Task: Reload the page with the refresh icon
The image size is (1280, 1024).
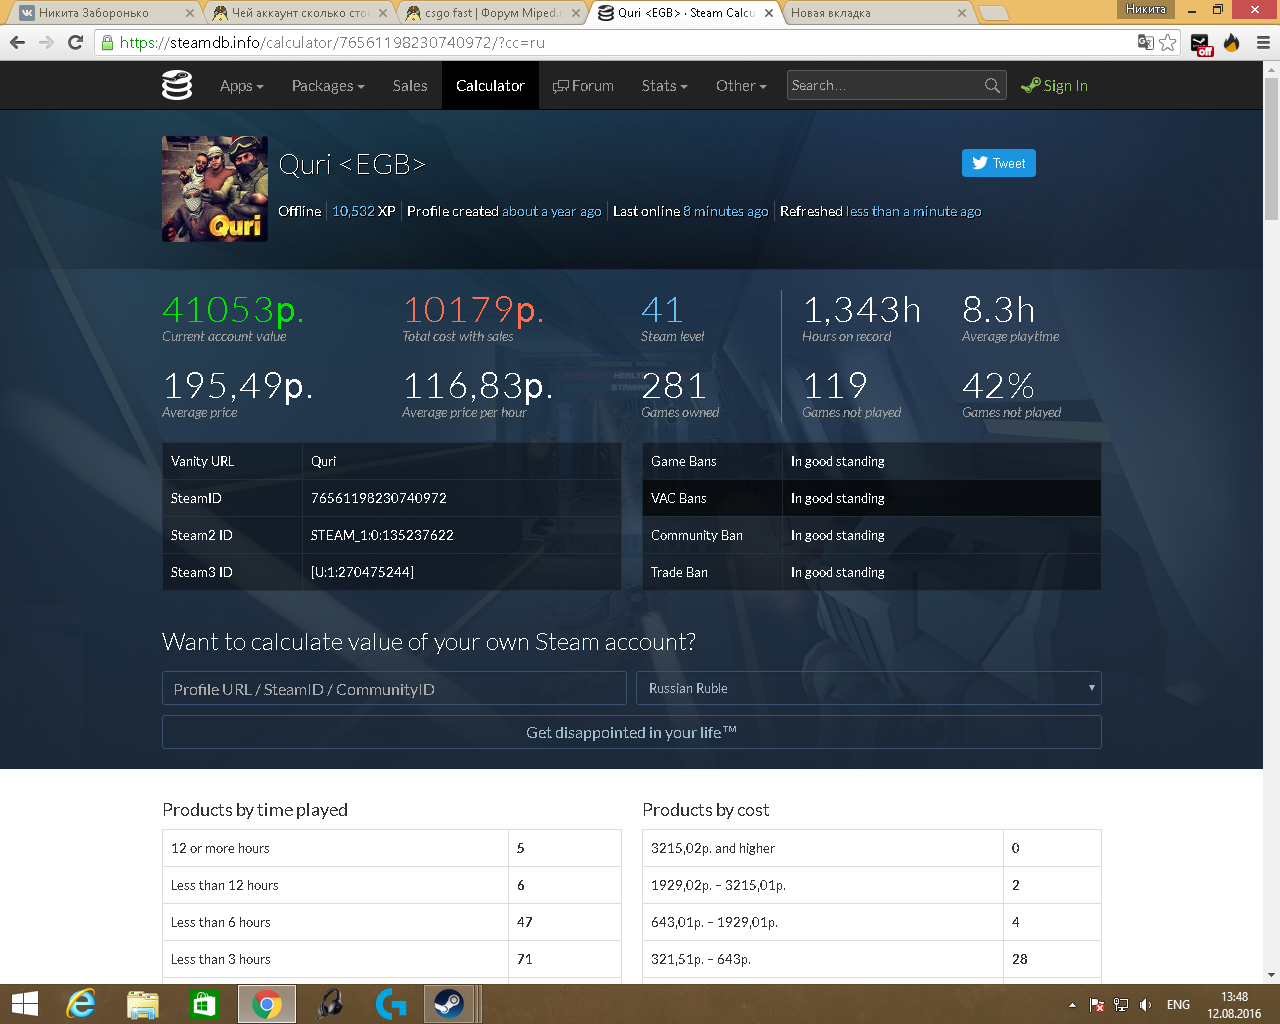Action: pyautogui.click(x=75, y=43)
